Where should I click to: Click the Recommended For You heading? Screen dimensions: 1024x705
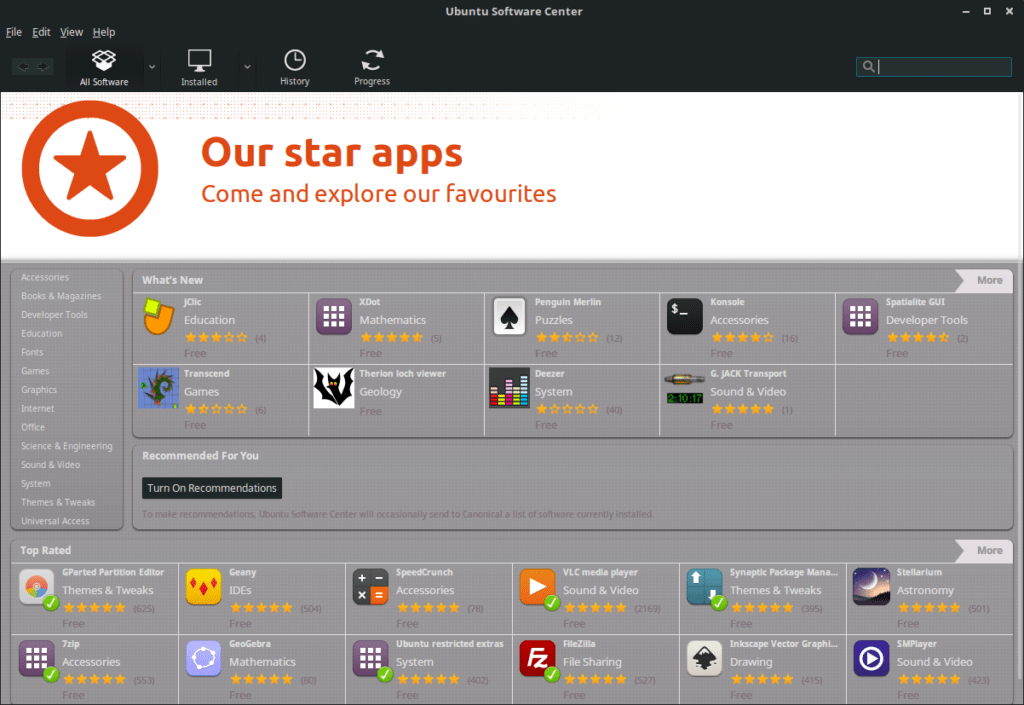200,456
